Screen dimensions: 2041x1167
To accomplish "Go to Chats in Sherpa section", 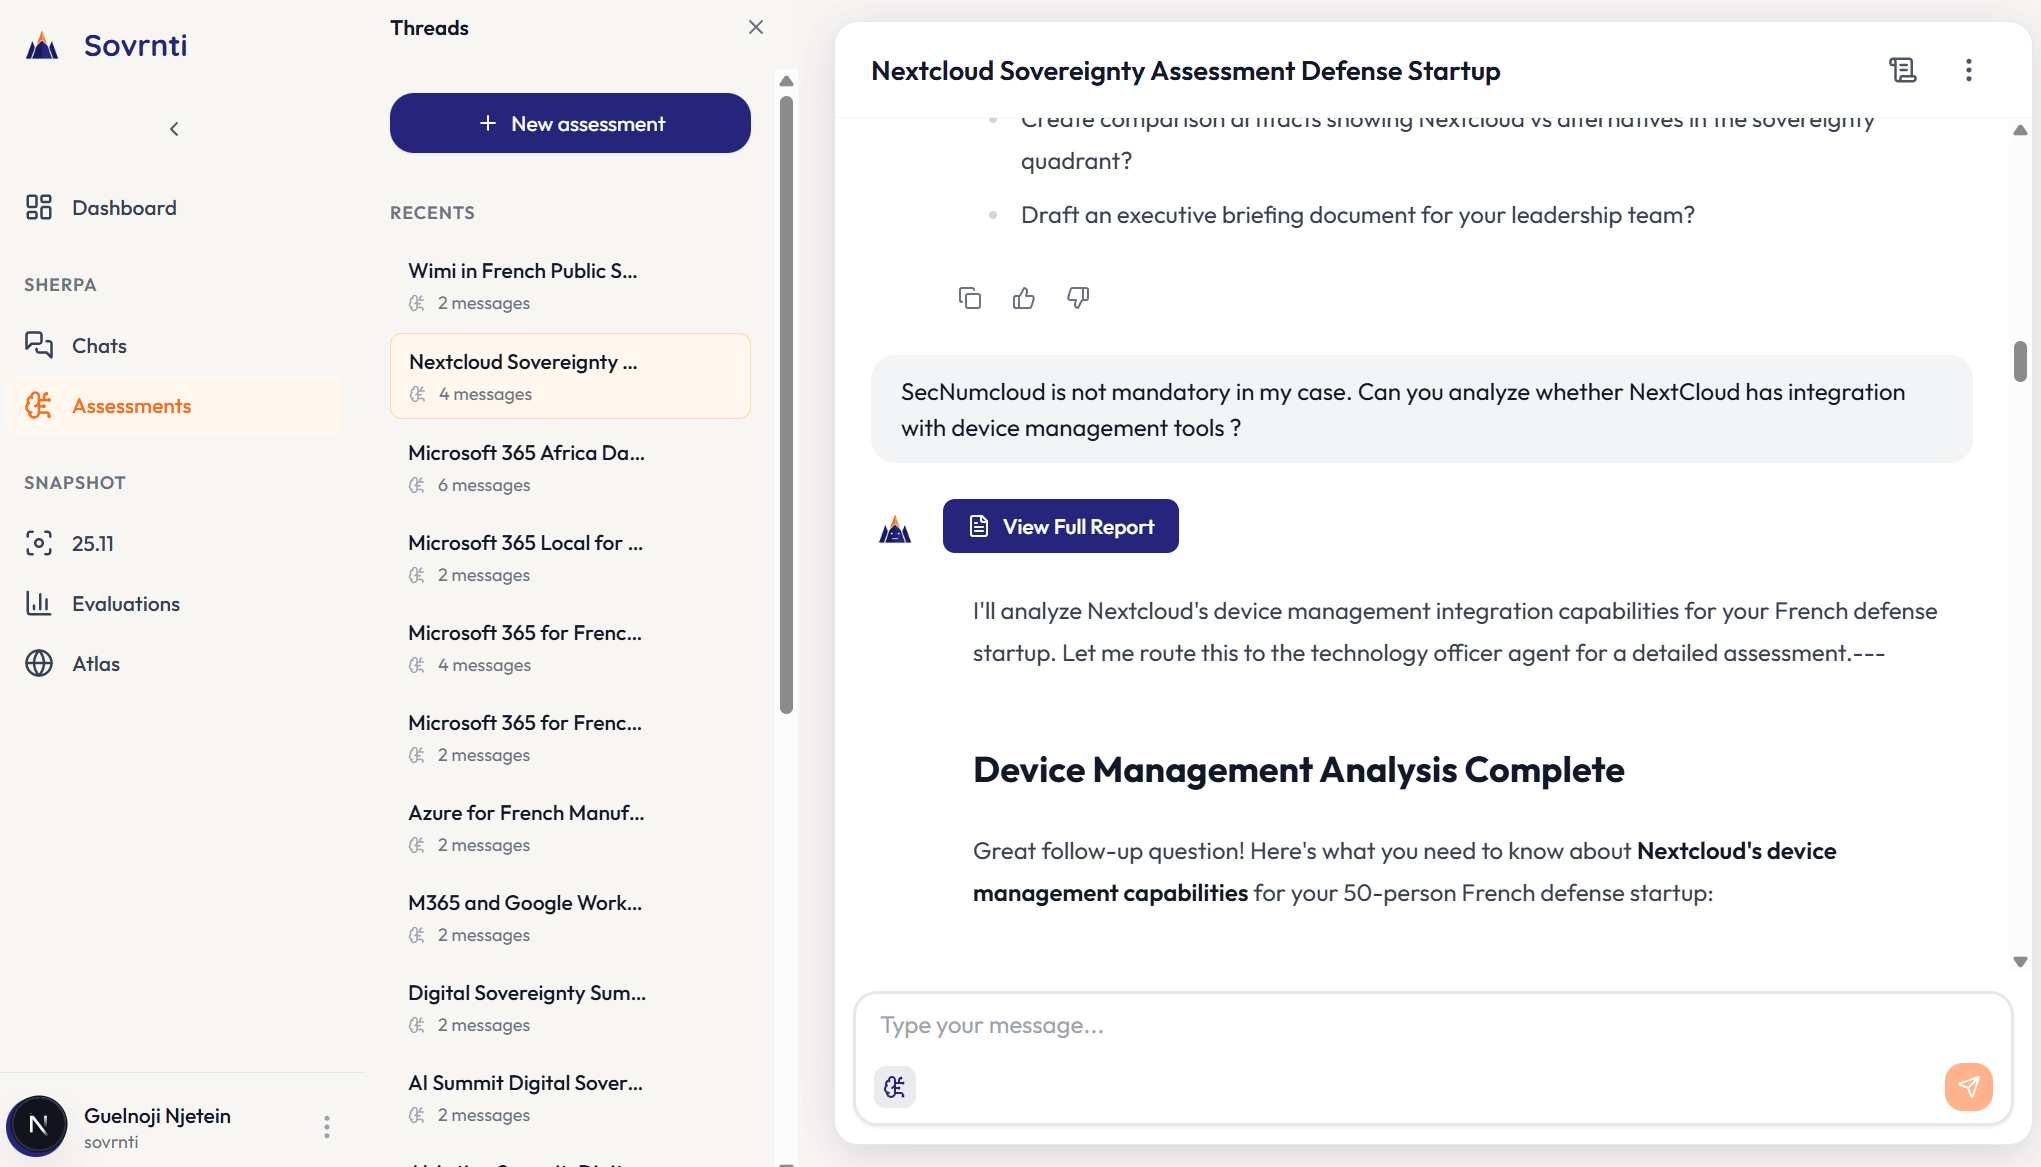I will (99, 346).
